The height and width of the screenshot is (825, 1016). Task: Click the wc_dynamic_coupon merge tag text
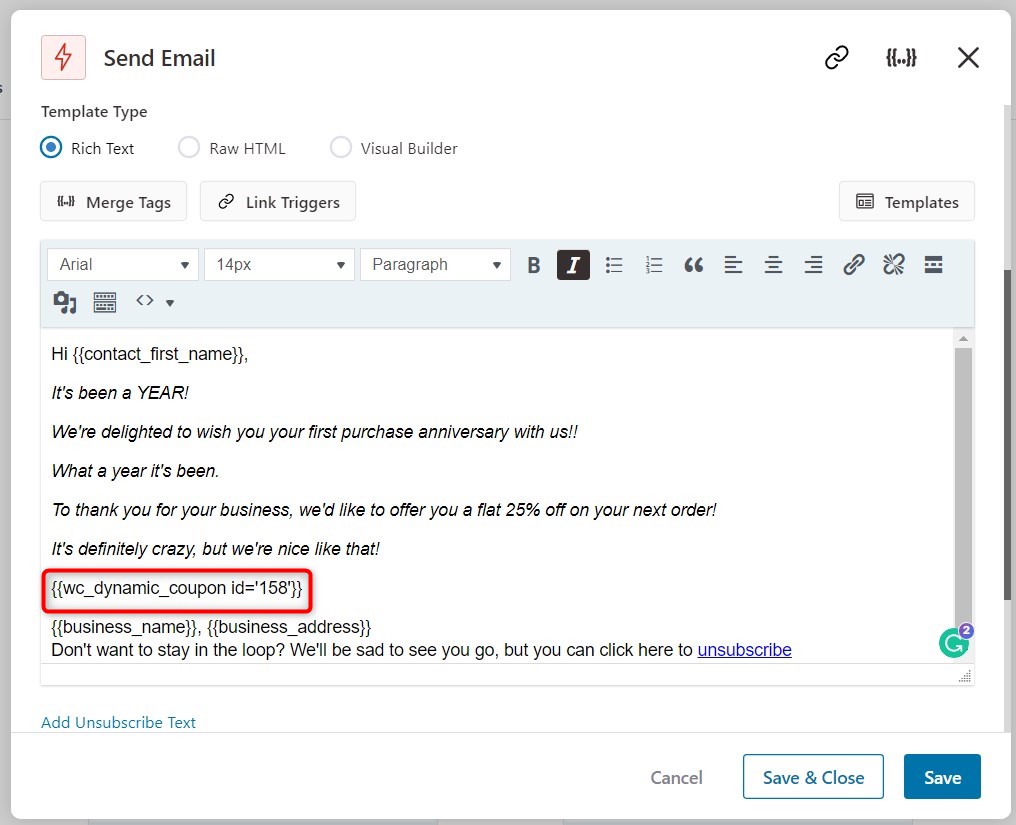(177, 588)
